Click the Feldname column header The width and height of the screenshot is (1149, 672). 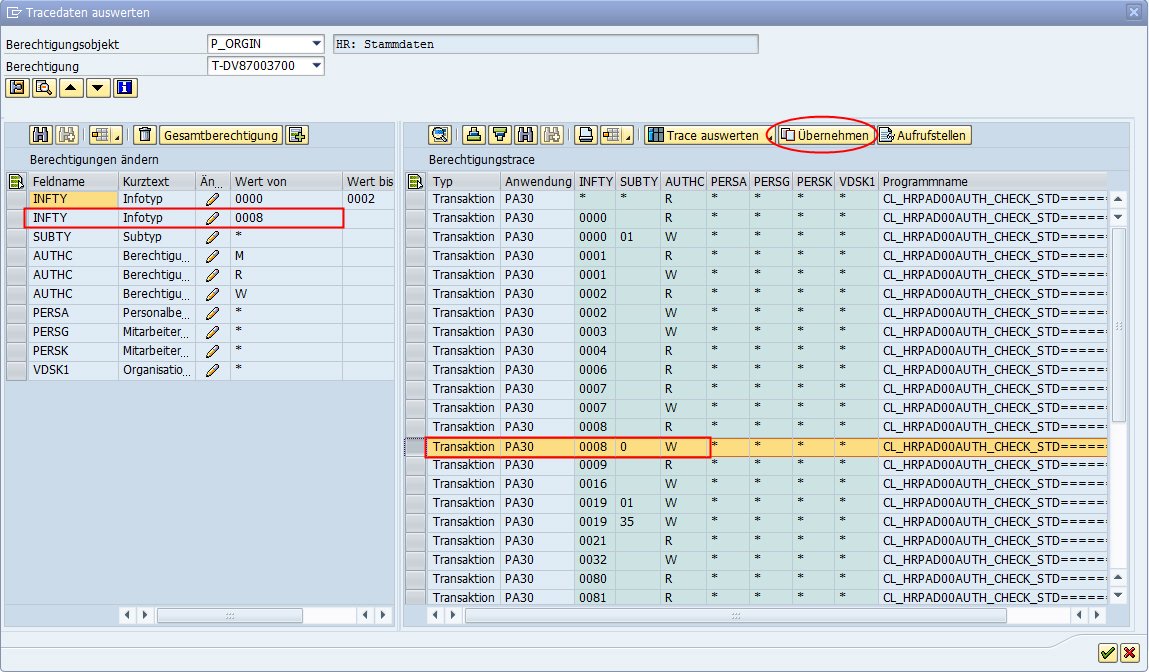[73, 181]
